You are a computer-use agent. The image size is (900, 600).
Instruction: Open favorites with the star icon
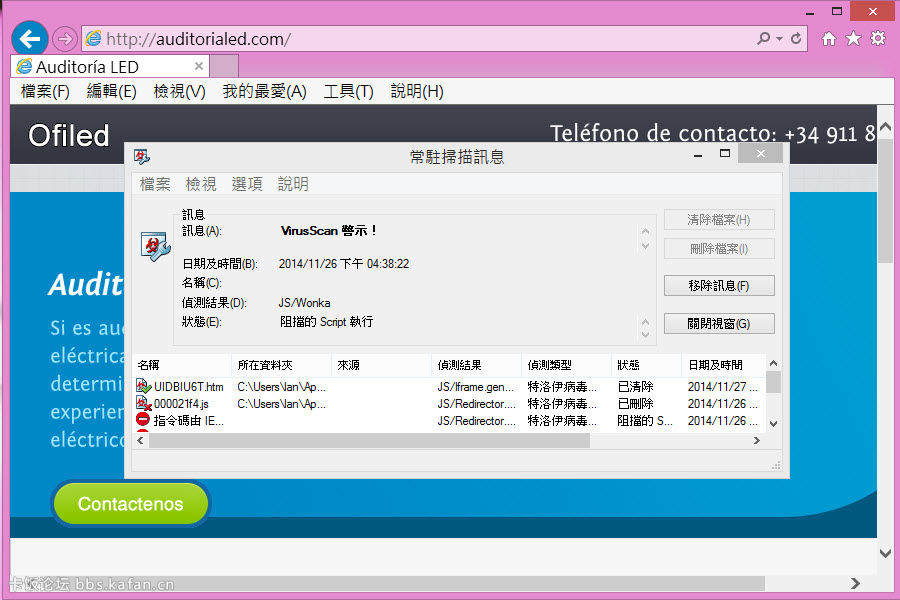click(854, 38)
